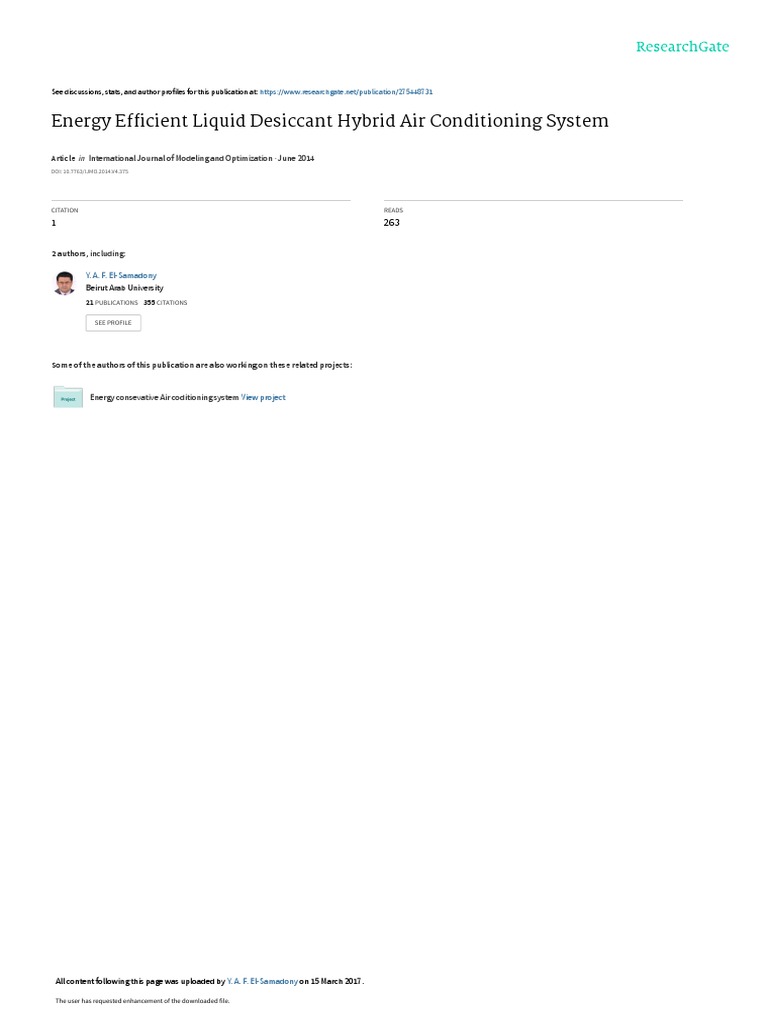
Task: Click the Energy consevative Air conditioning system title
Action: click(164, 397)
